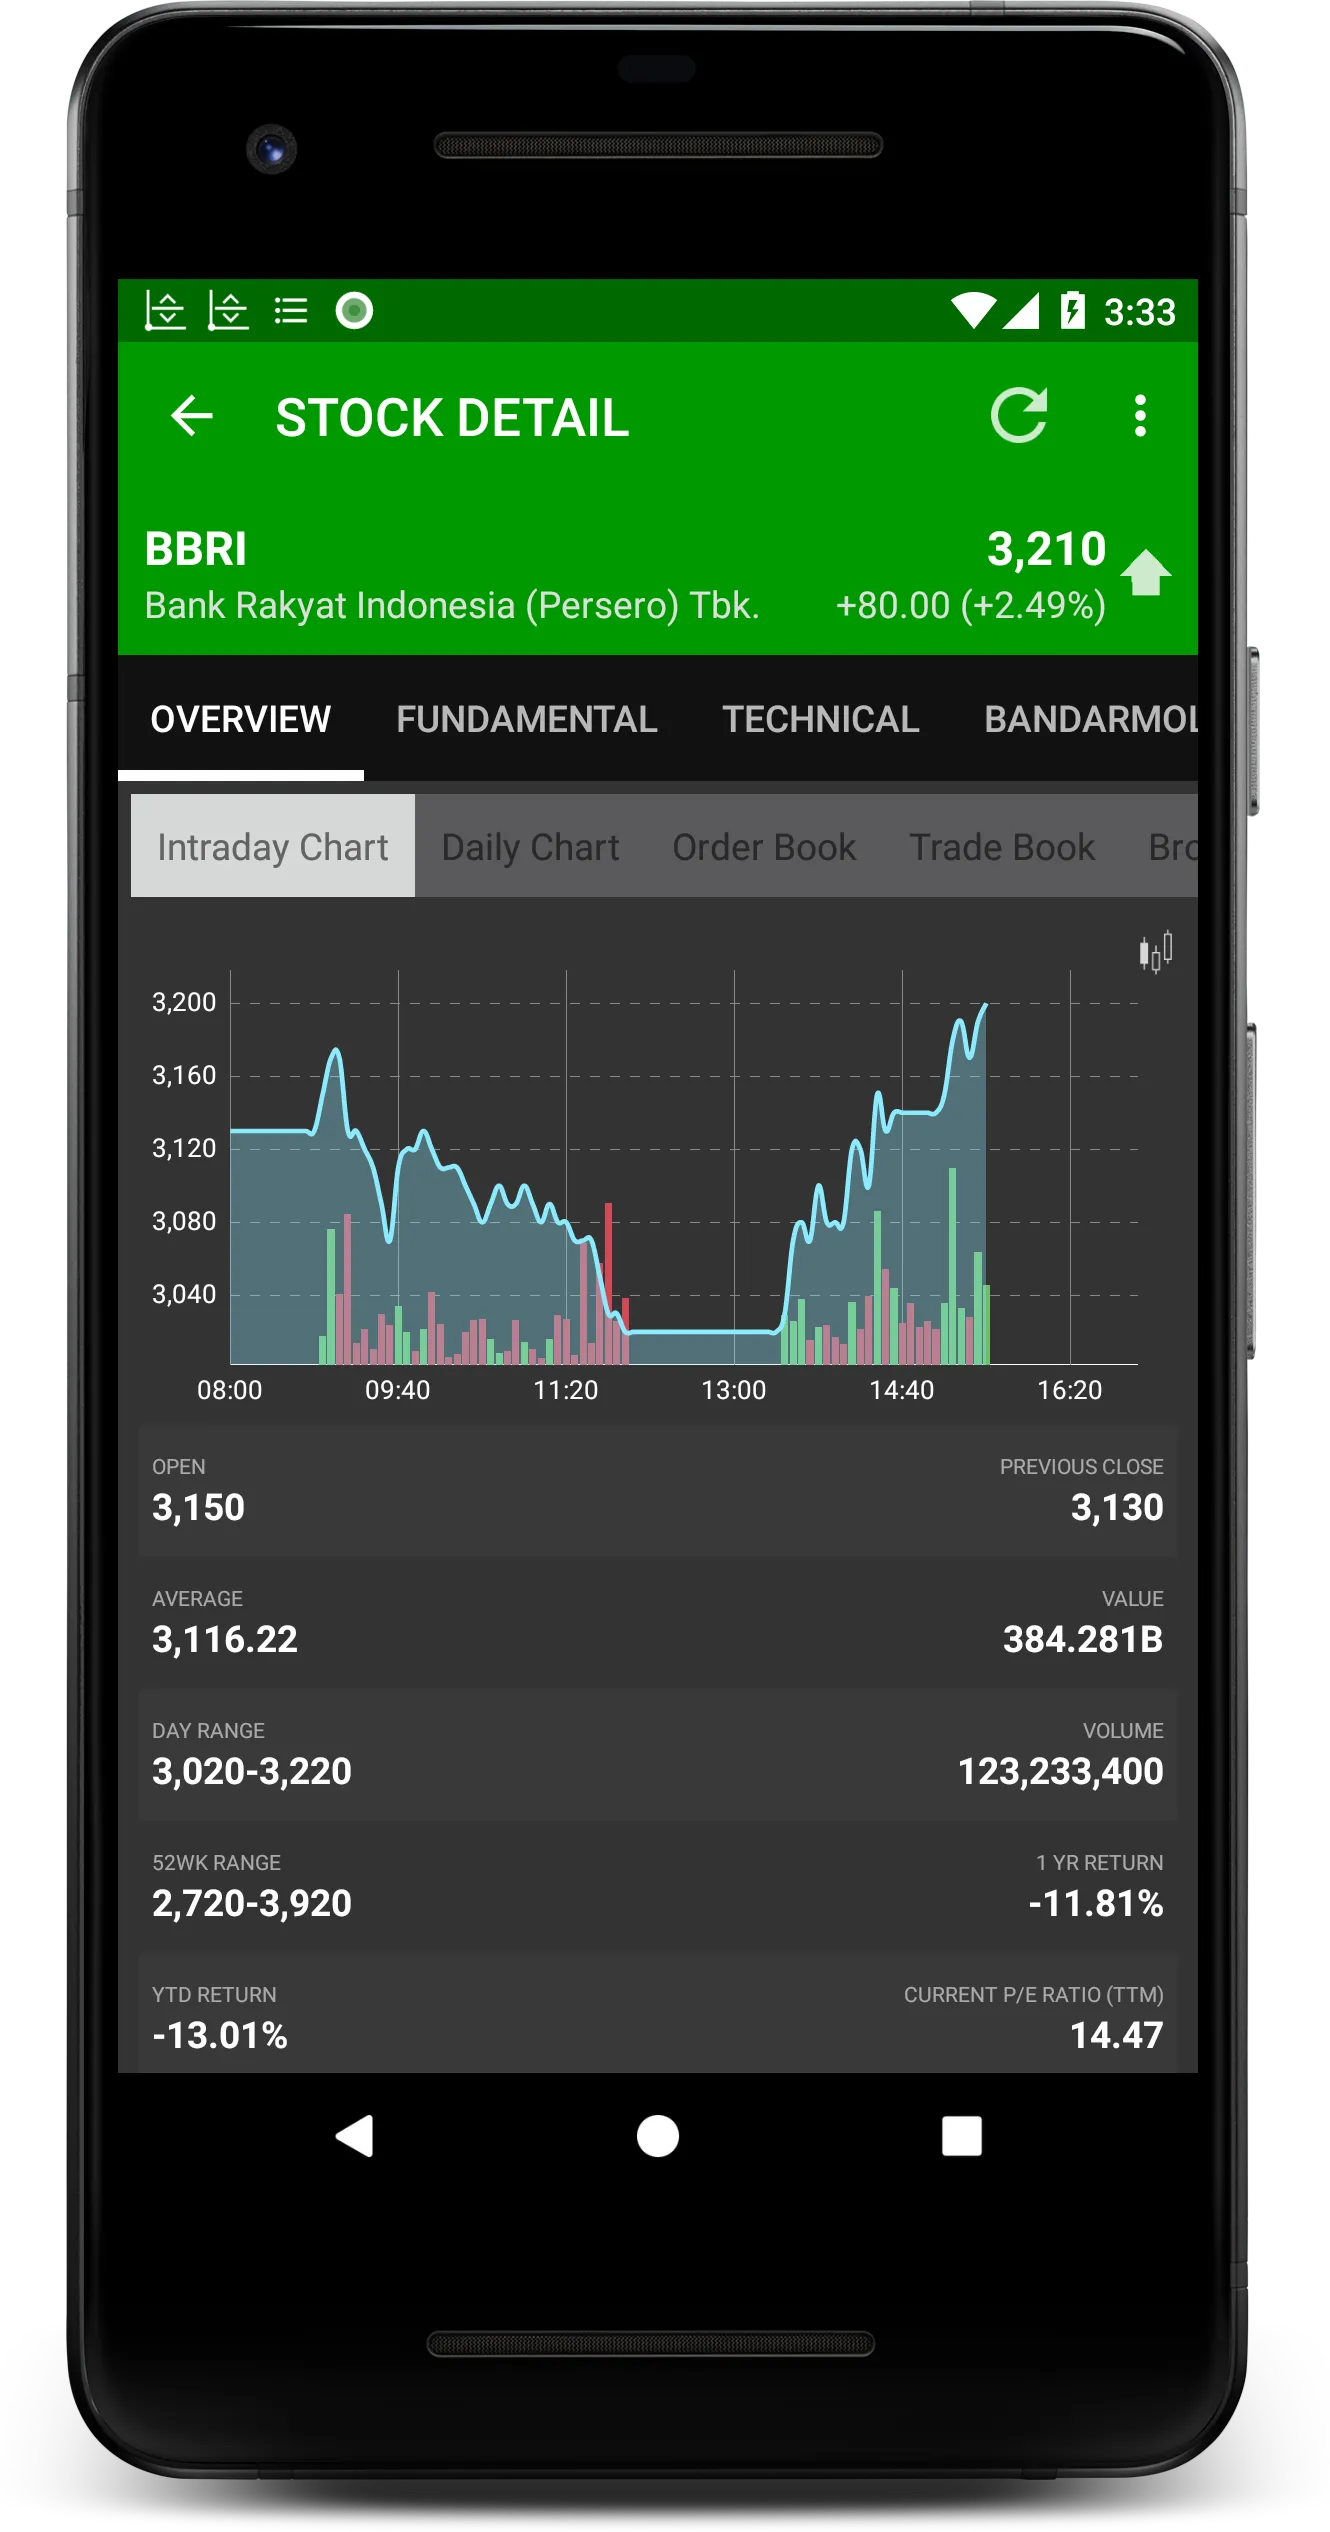Tap the P/E ratio value 14.47

pyautogui.click(x=1117, y=2035)
